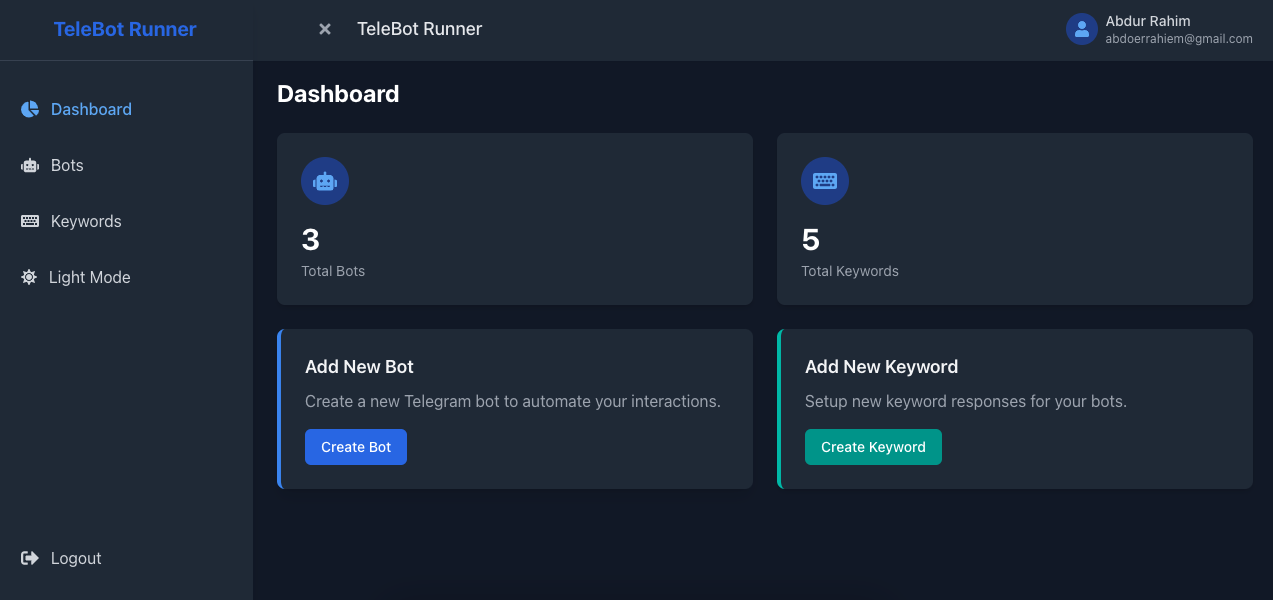Screen dimensions: 1273x600
Task: Click the keyboard icon in Total Keywords card
Action: tap(825, 181)
